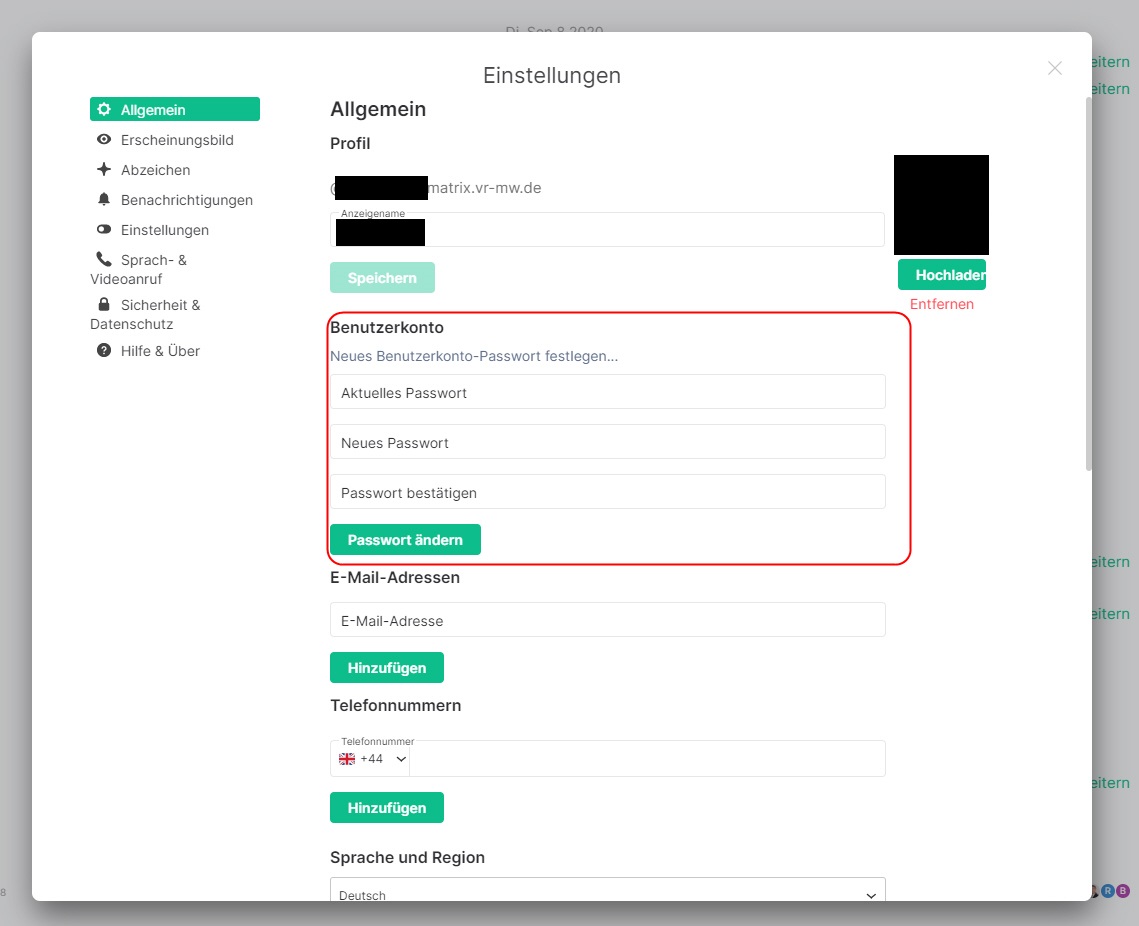Click the Einstellungen hidden-eye icon
Screen dimensions: 1139x926
pyautogui.click(x=105, y=230)
